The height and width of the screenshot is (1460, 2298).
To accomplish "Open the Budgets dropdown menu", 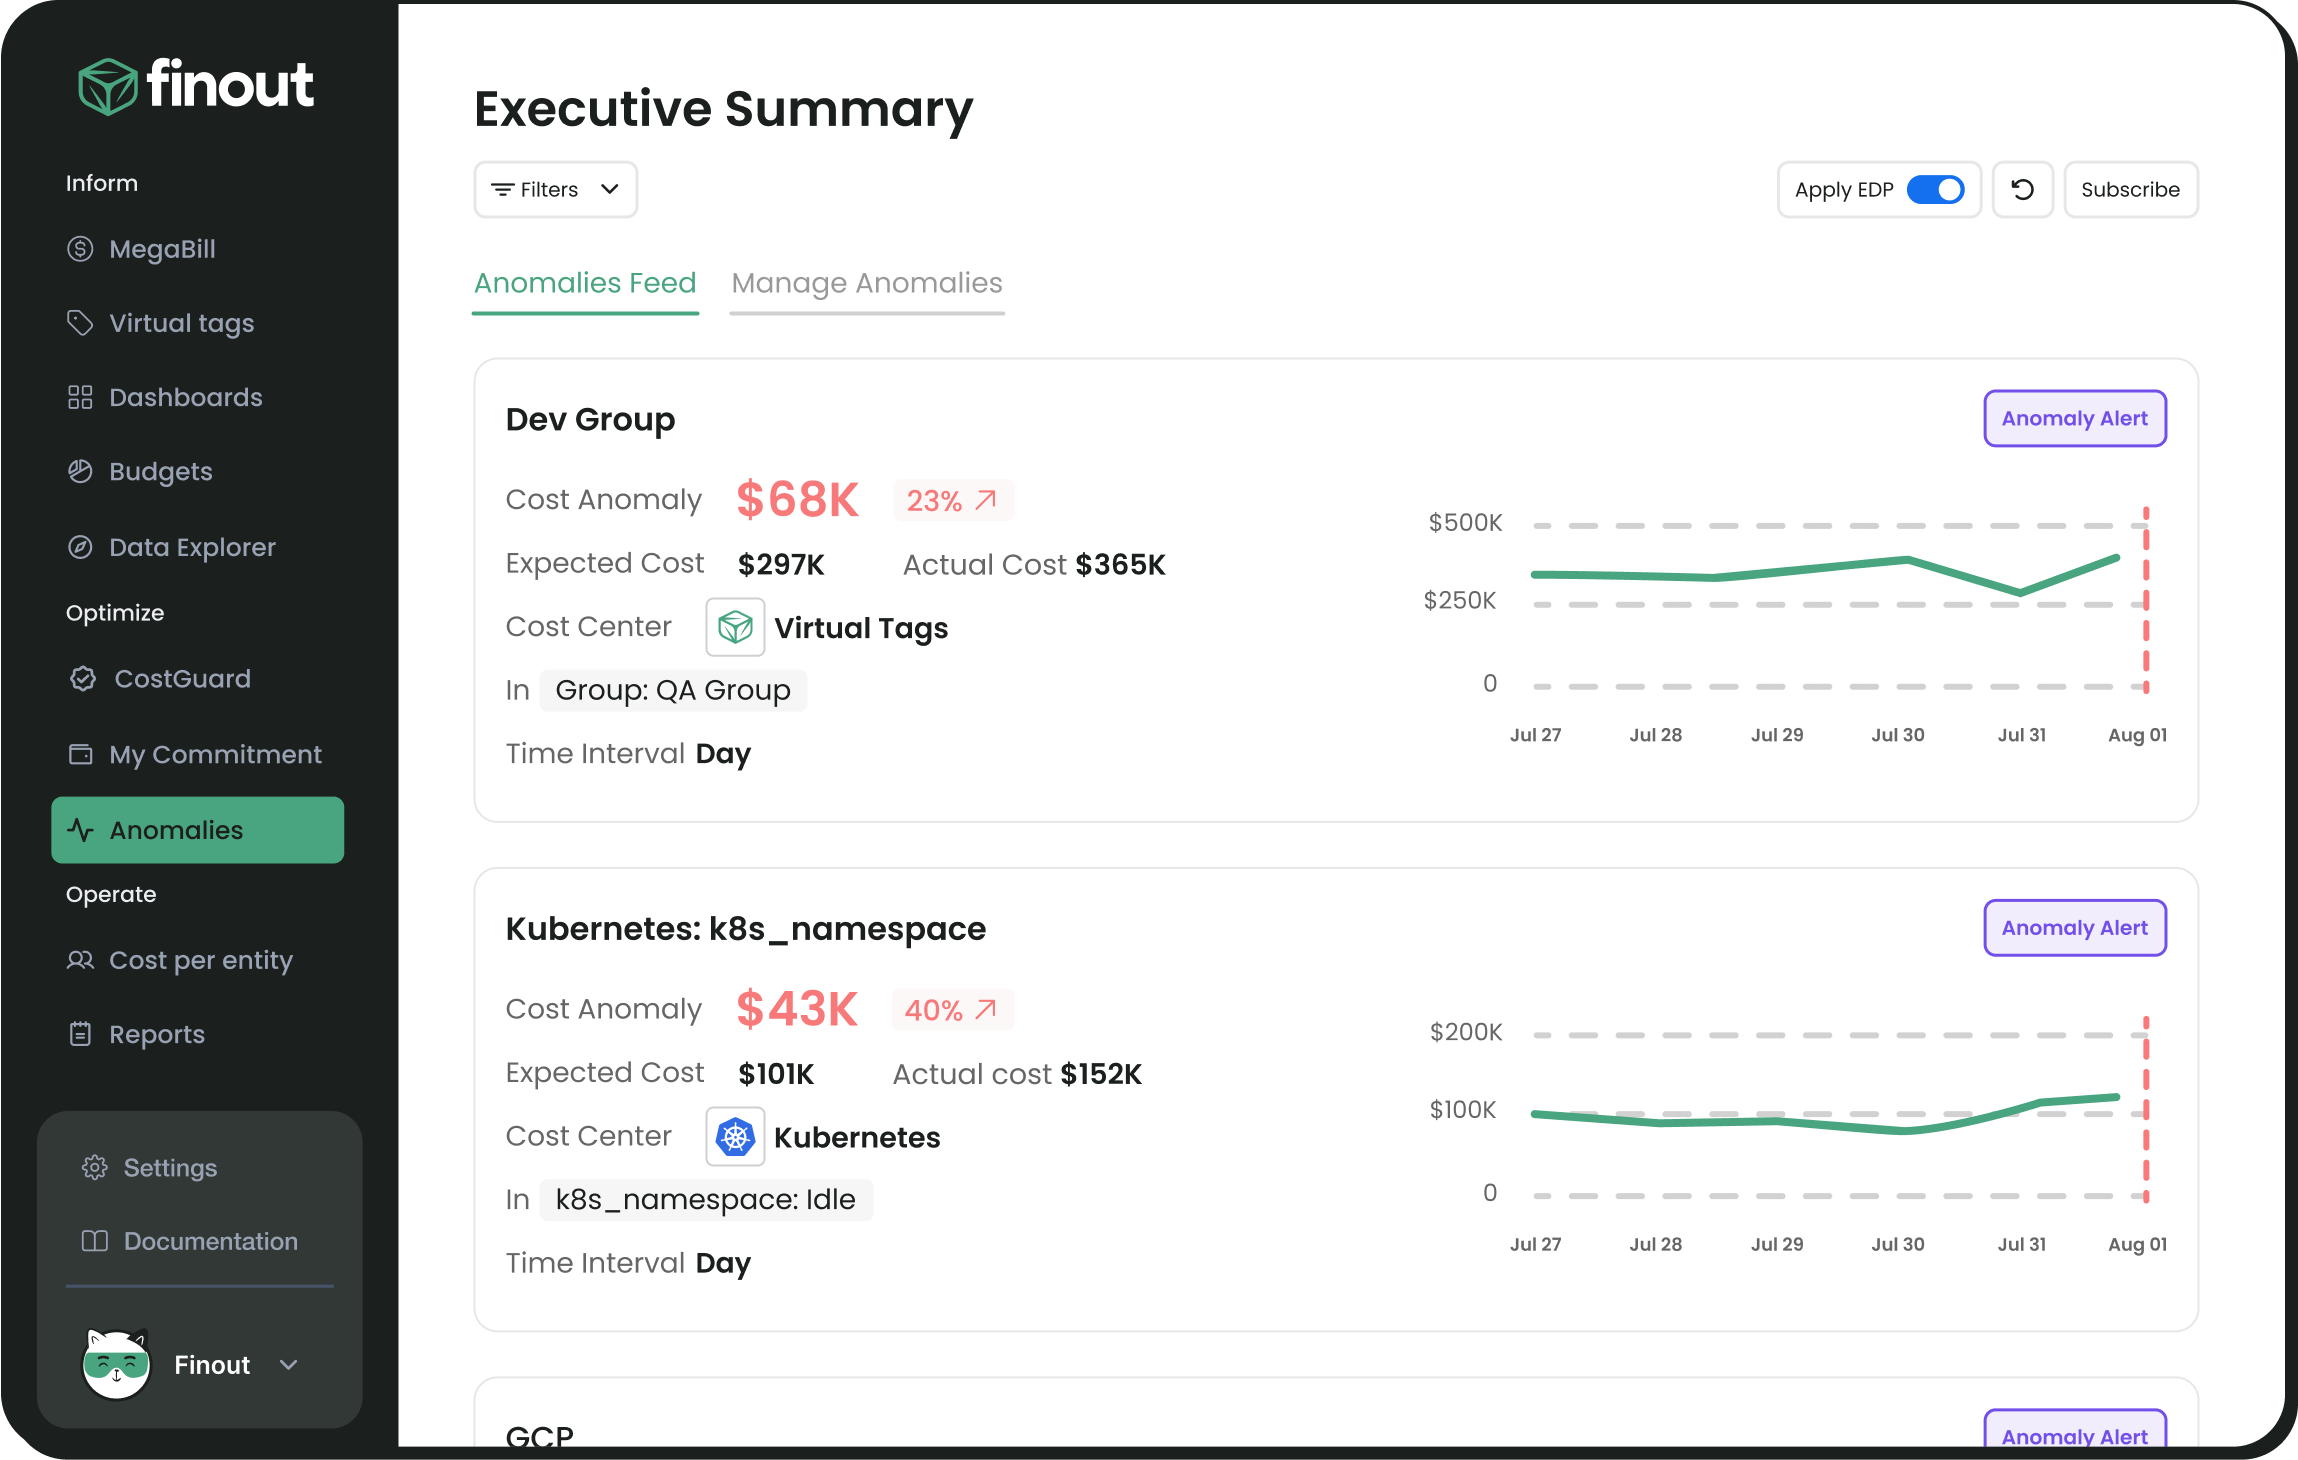I will click(161, 470).
